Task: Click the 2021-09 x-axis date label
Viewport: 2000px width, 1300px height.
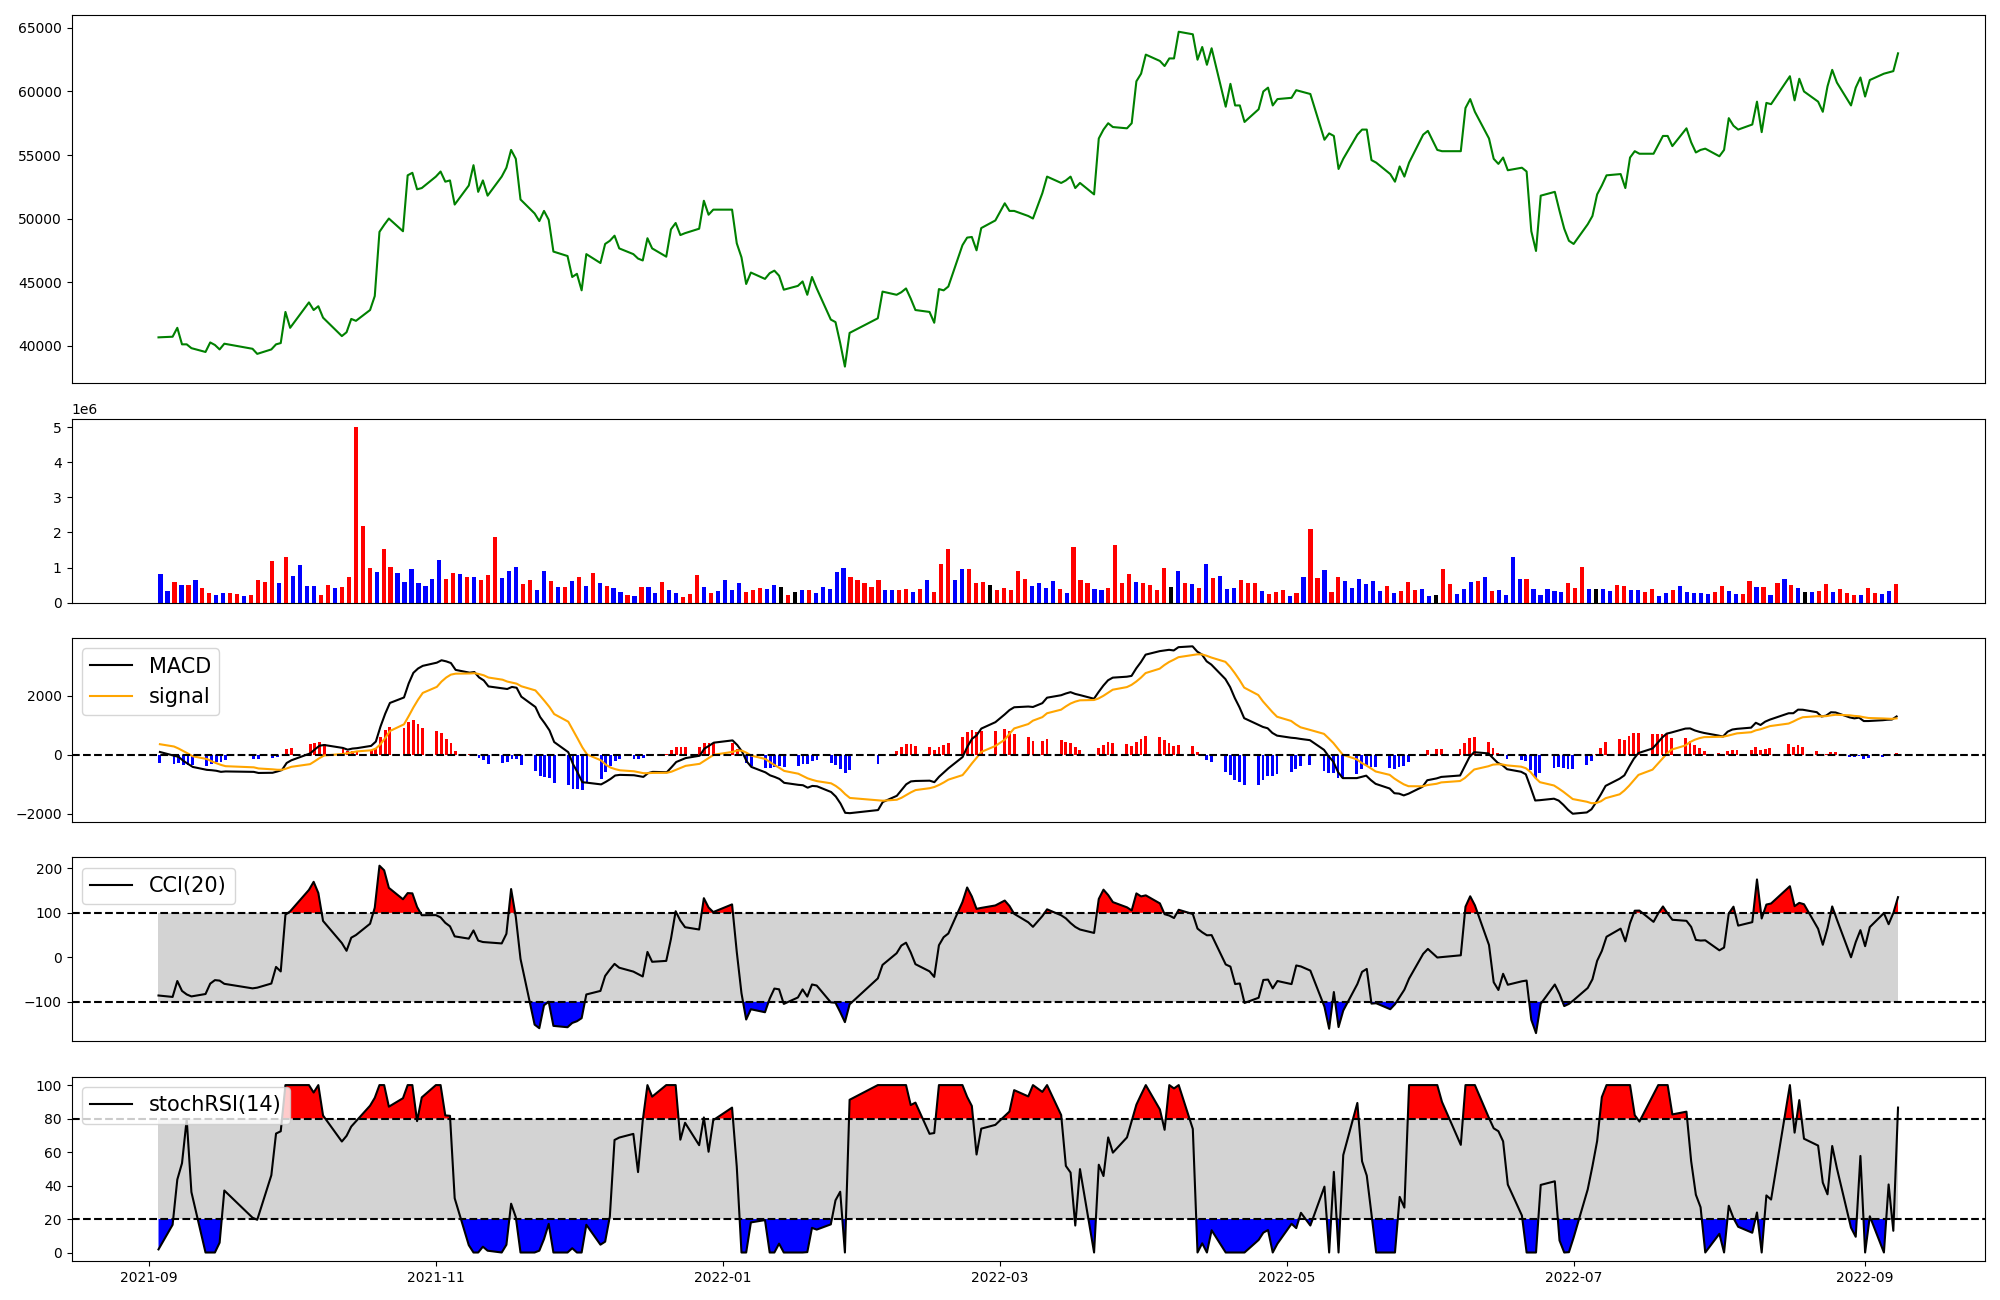Action: point(149,1277)
